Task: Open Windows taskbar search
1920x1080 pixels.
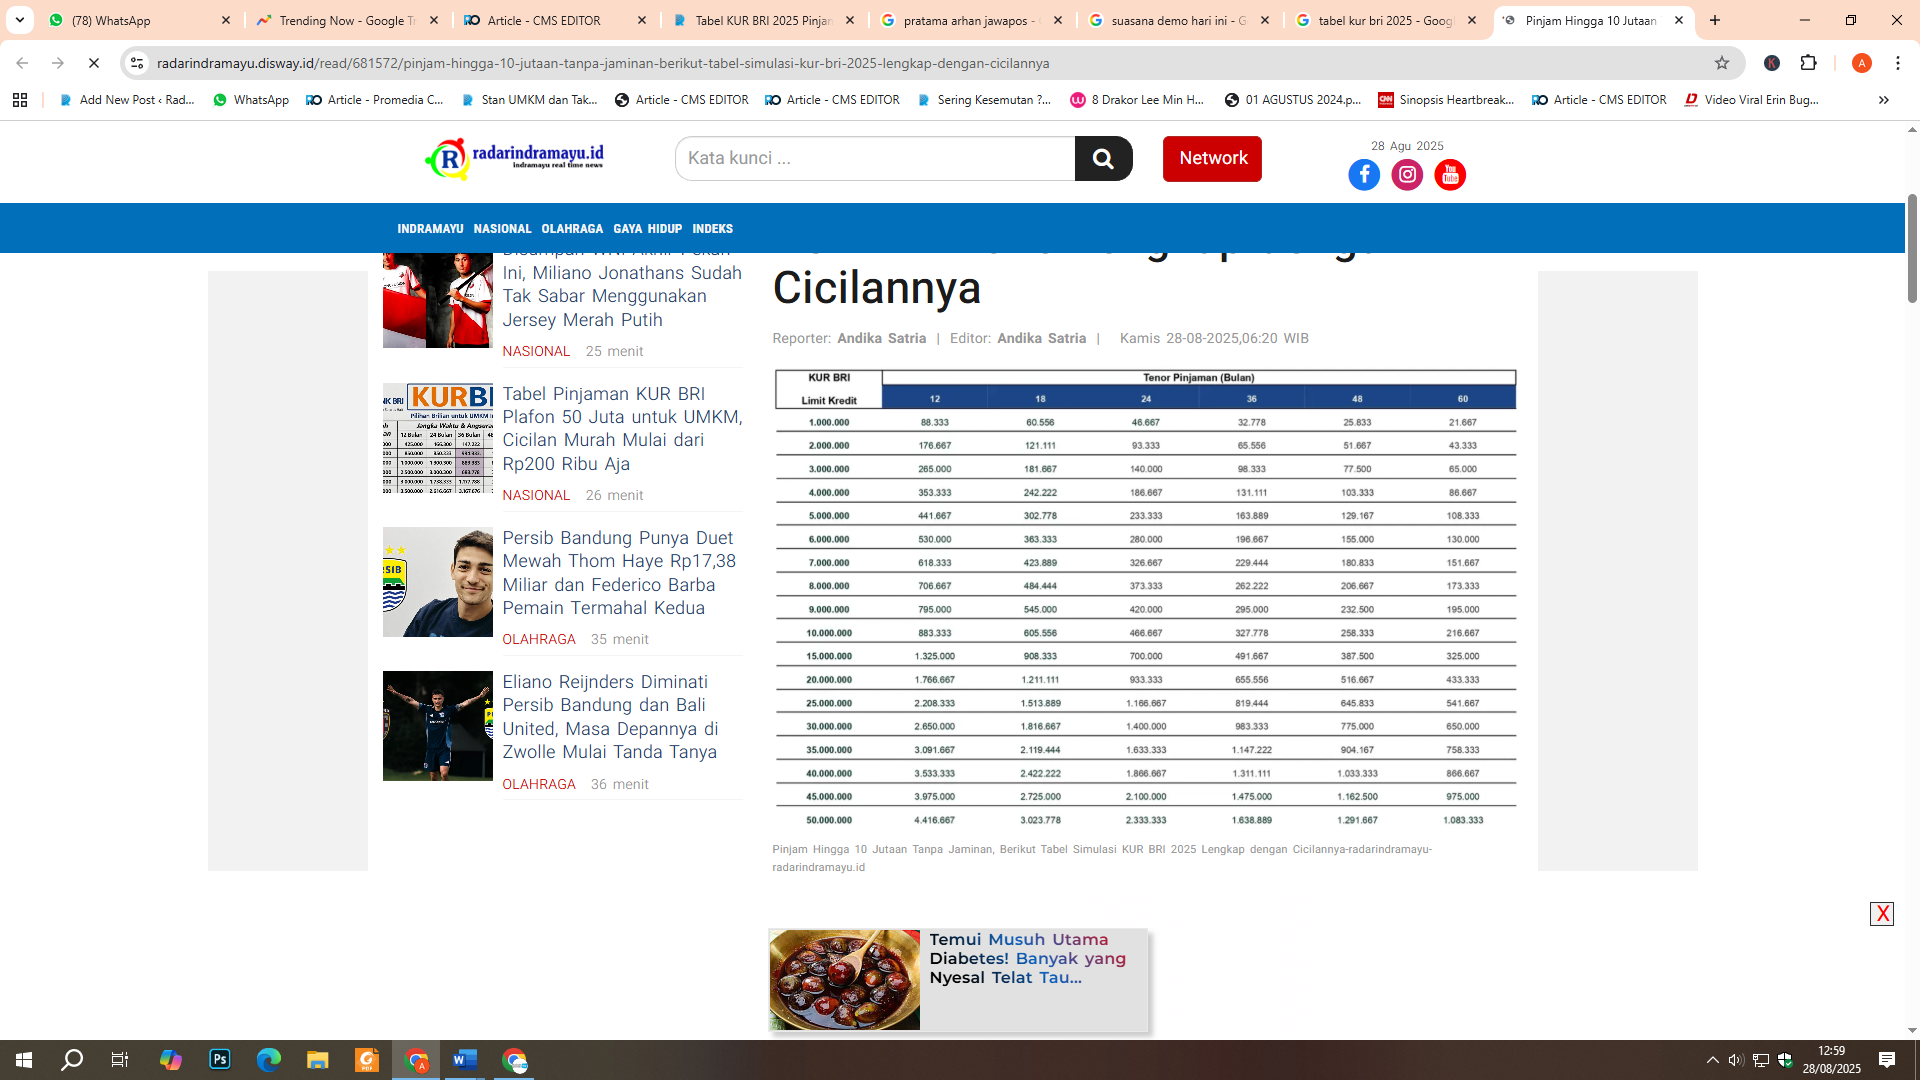Action: click(x=72, y=1060)
